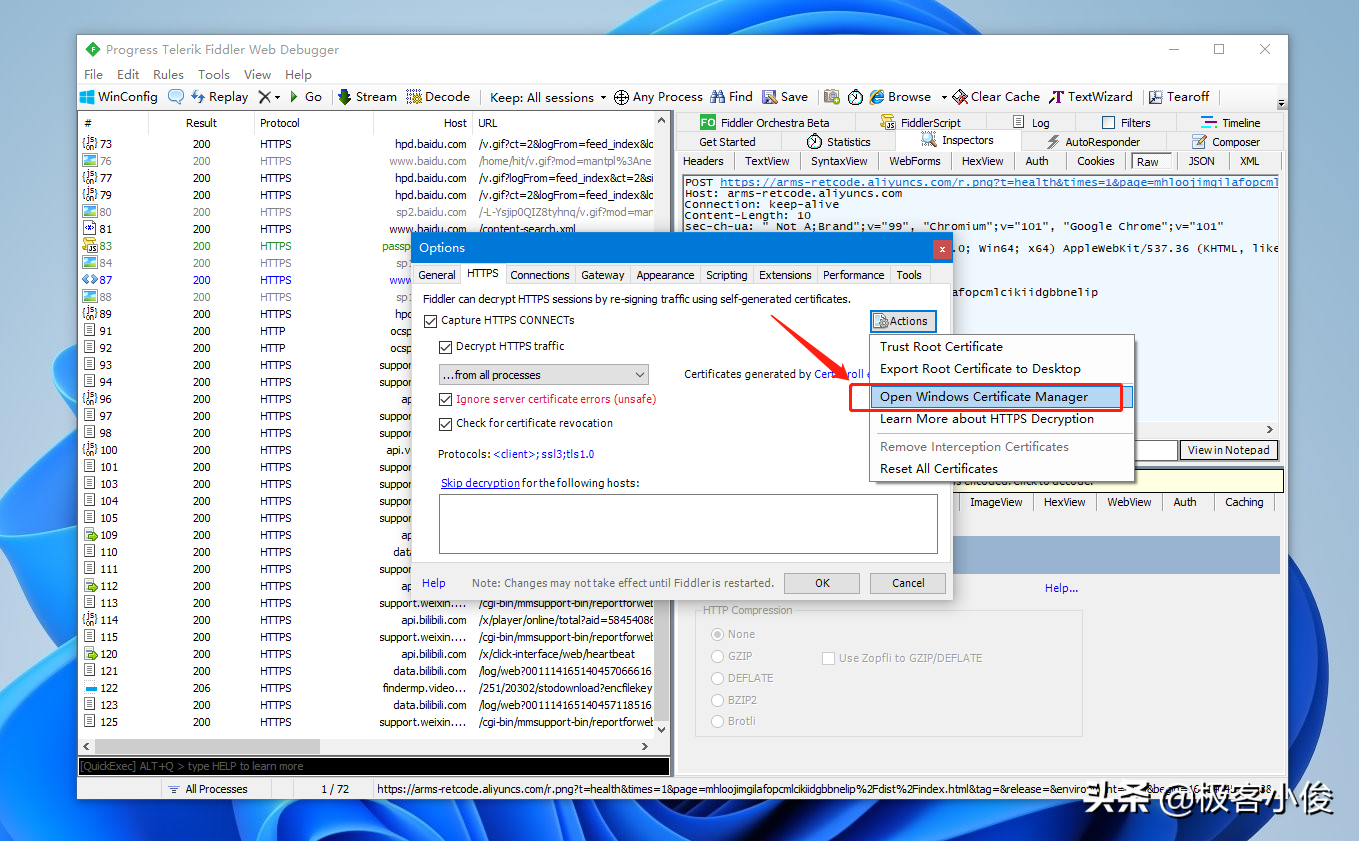
Task: Open the Statistics tab
Action: (x=838, y=142)
